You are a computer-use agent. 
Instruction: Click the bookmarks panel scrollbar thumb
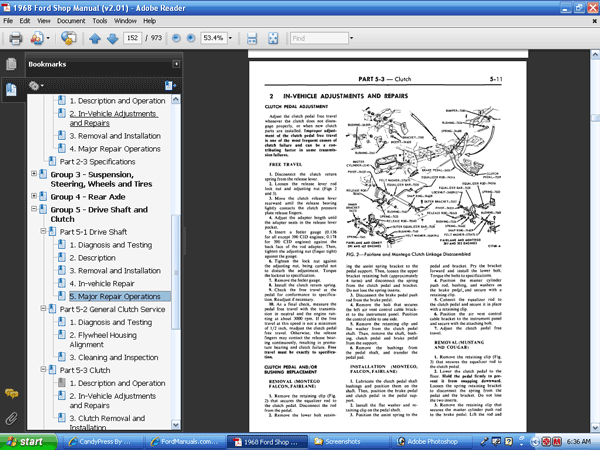coord(176,272)
